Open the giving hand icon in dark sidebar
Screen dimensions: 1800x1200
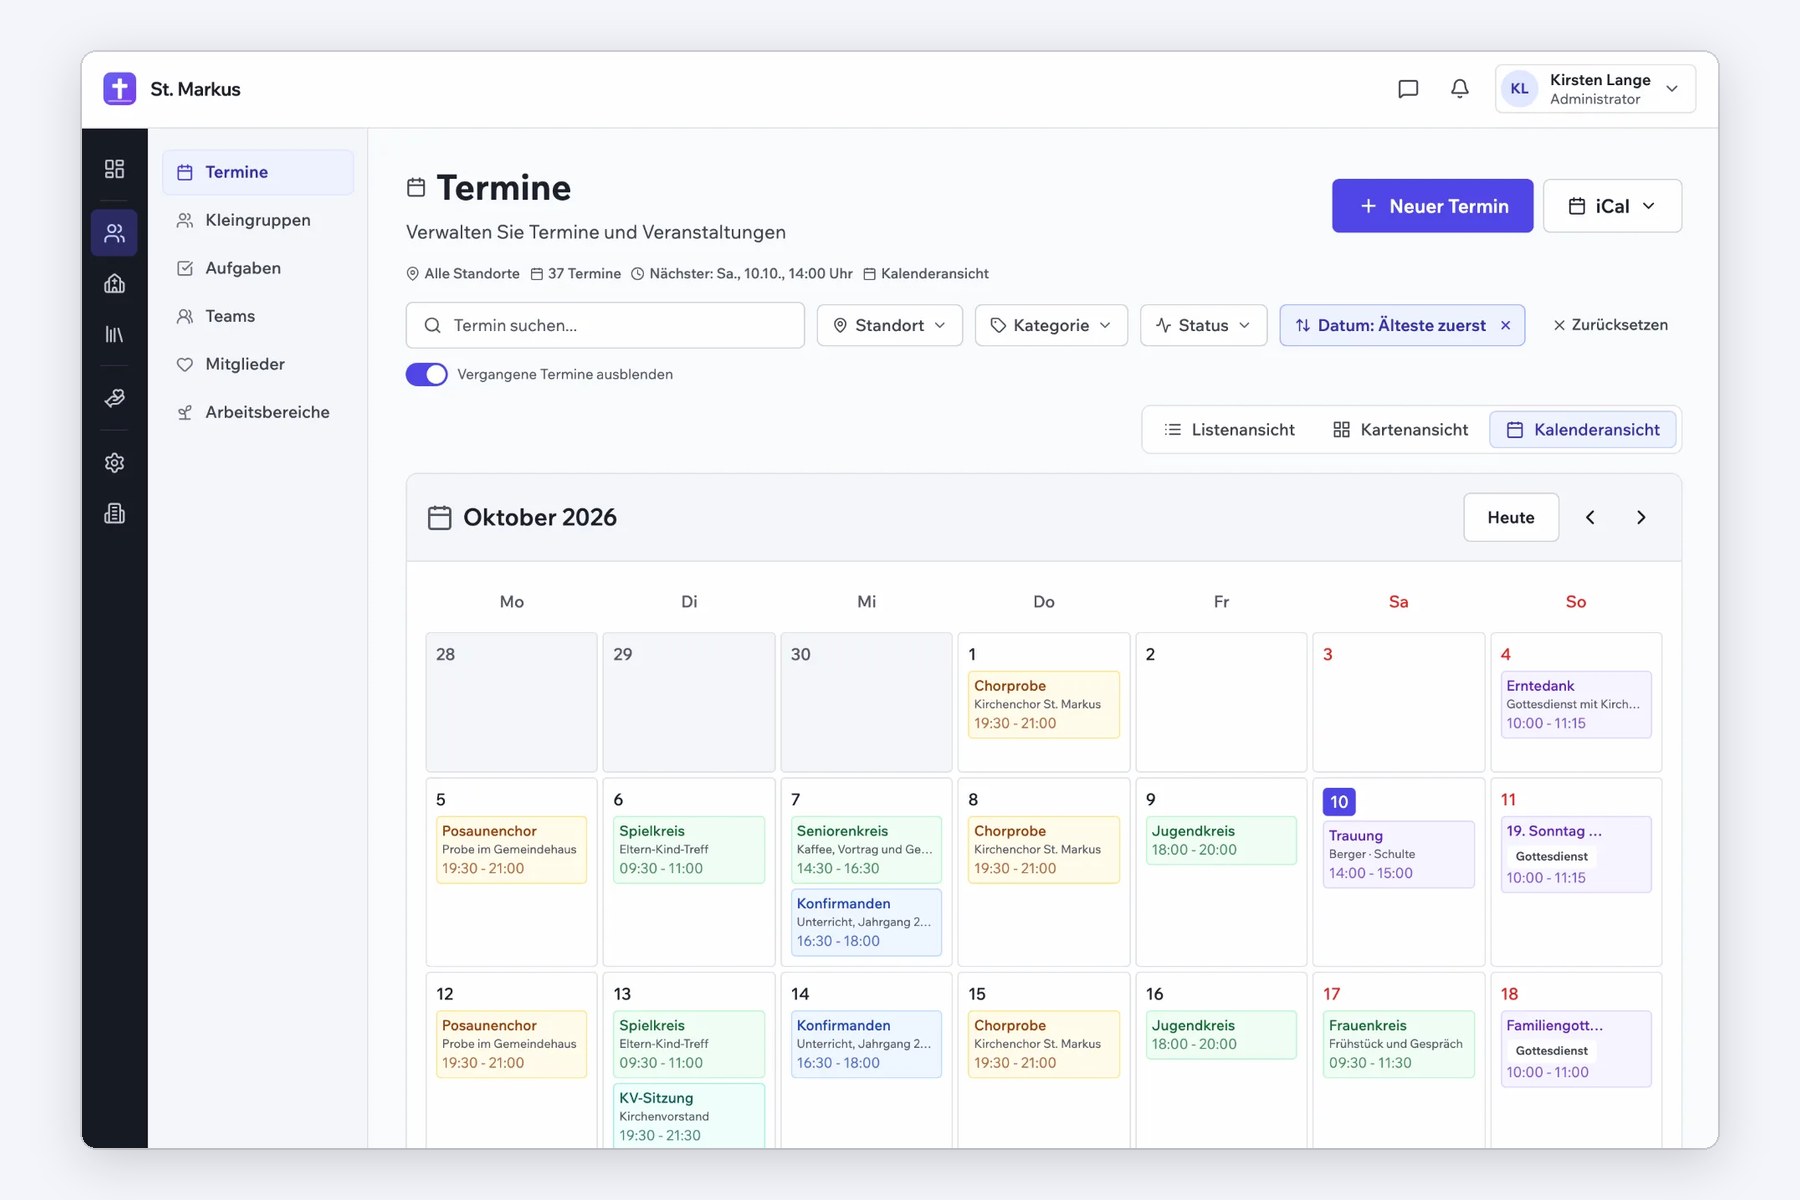tap(115, 398)
